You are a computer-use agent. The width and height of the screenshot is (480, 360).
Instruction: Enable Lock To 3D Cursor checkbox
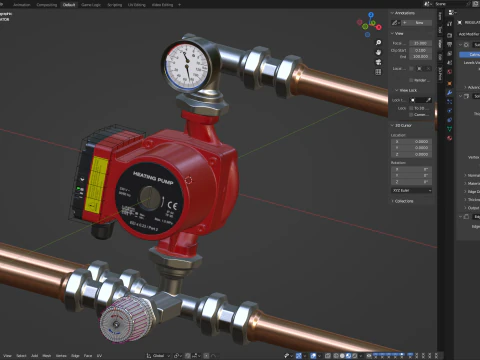[x=411, y=108]
